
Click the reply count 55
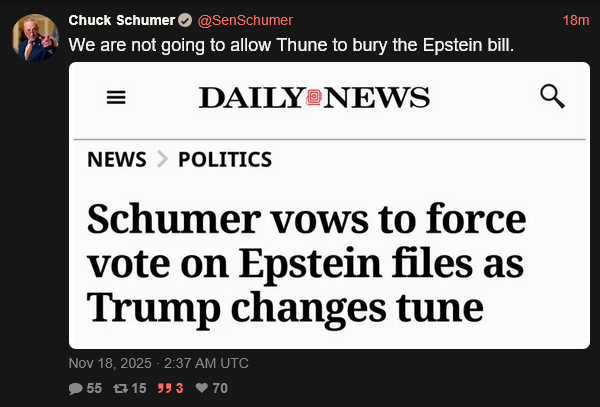(x=94, y=388)
